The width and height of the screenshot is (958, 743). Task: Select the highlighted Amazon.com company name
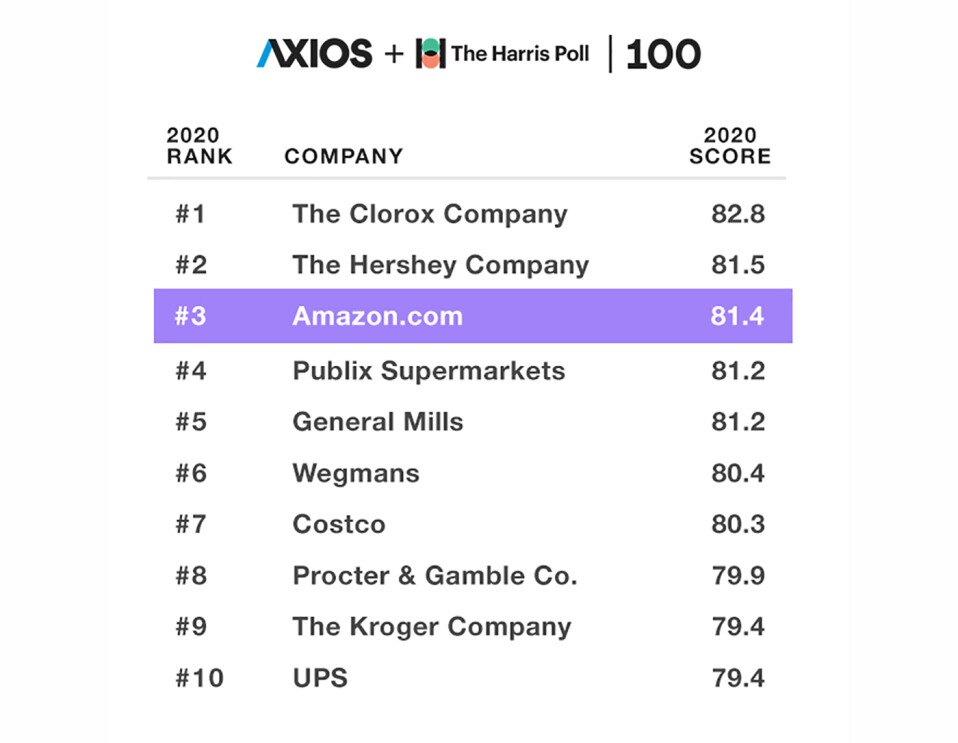377,316
